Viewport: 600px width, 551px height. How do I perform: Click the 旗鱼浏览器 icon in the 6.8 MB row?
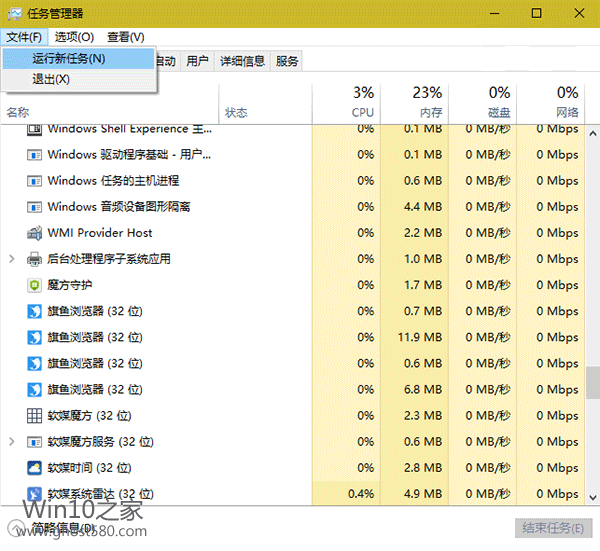[34, 390]
